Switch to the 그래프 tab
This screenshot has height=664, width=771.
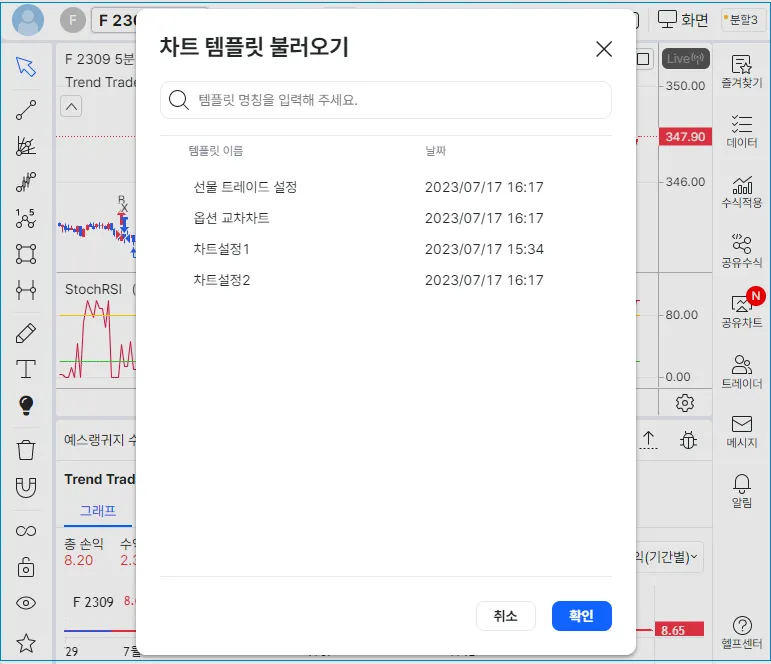pyautogui.click(x=98, y=511)
